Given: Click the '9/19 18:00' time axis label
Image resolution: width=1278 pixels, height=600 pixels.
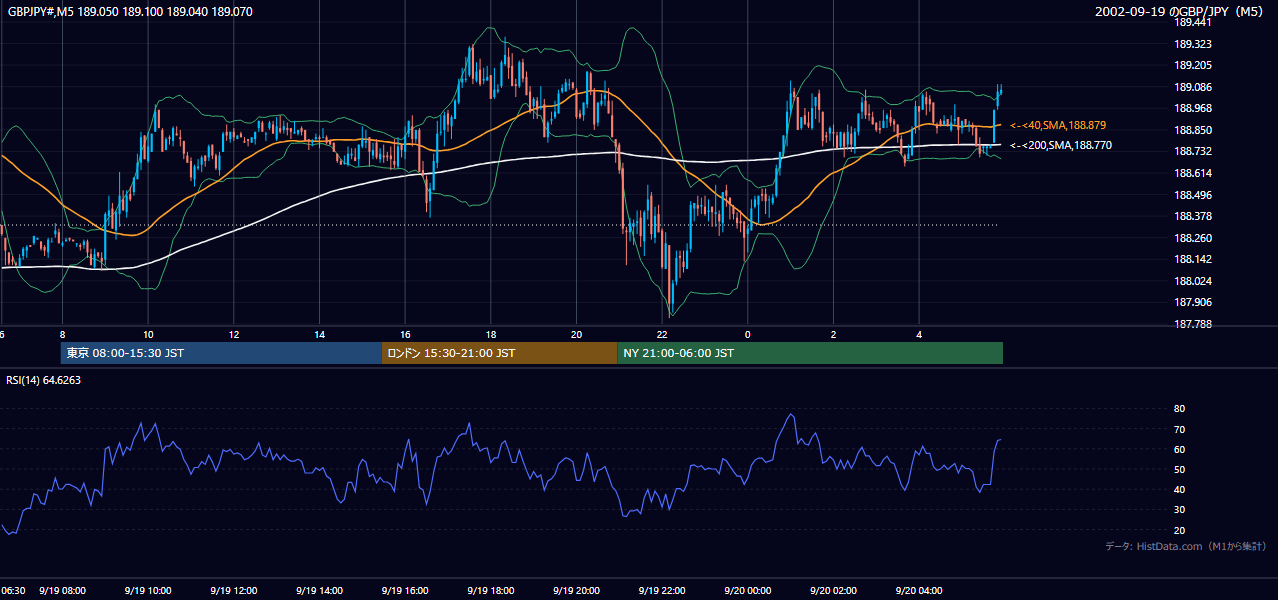Looking at the screenshot, I should click(x=491, y=591).
